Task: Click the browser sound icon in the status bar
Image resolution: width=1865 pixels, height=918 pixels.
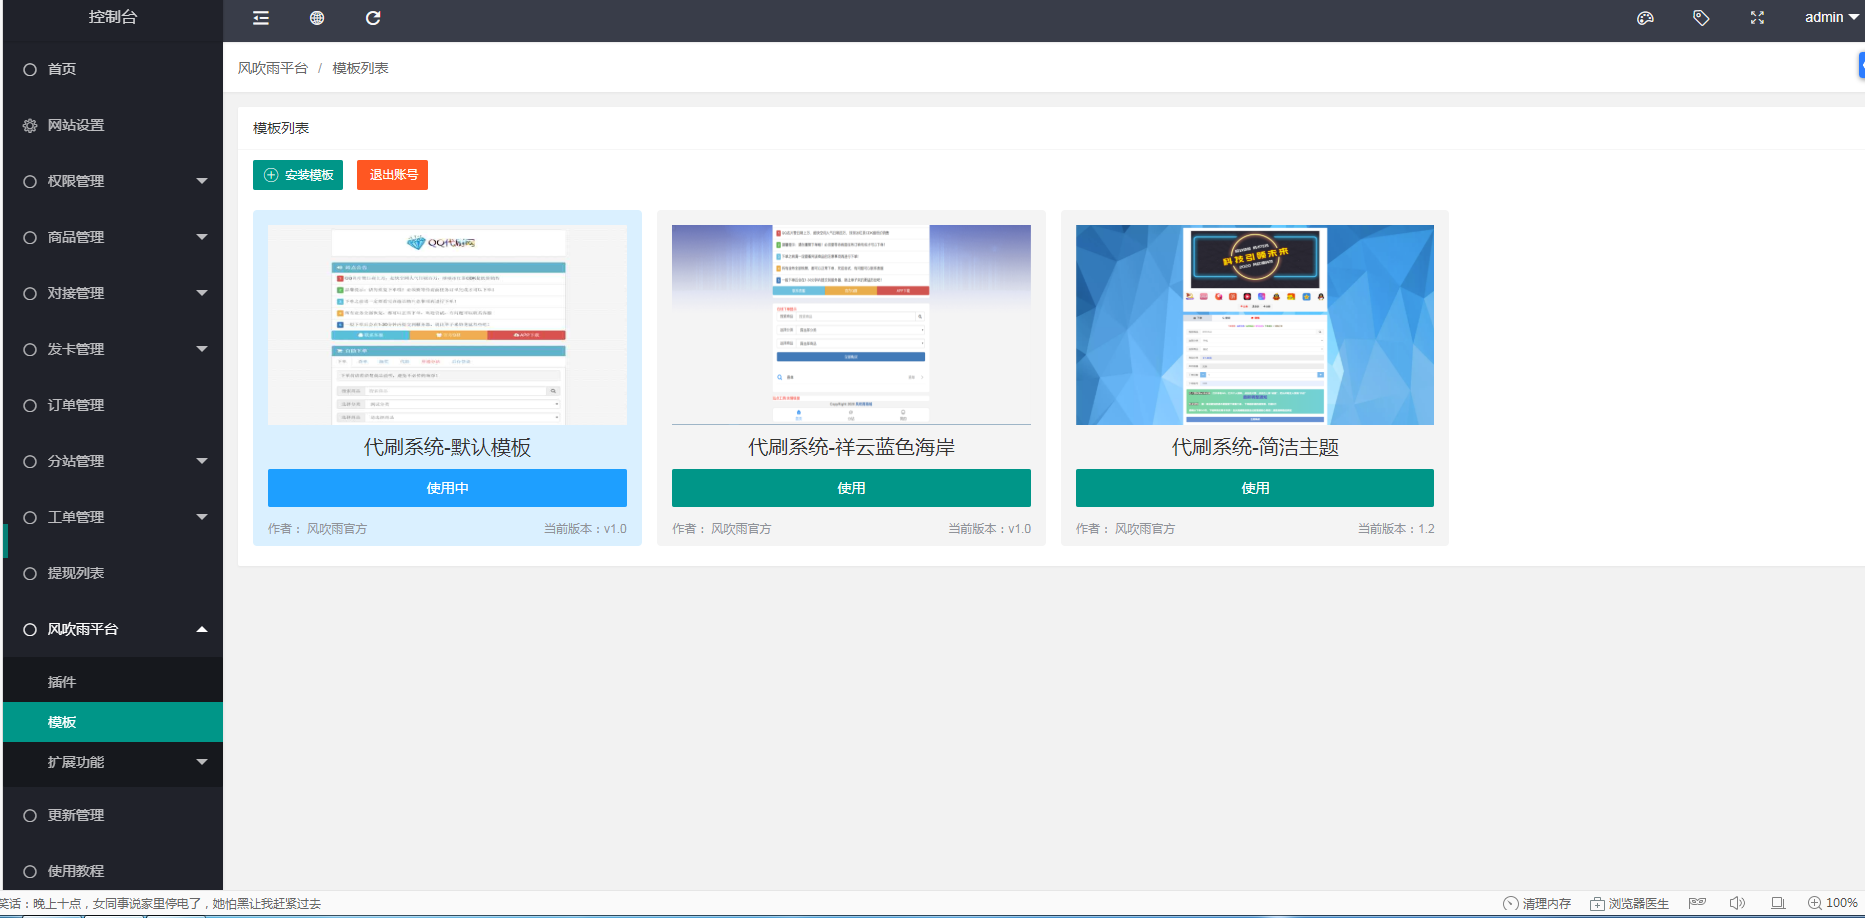Action: coord(1737,903)
